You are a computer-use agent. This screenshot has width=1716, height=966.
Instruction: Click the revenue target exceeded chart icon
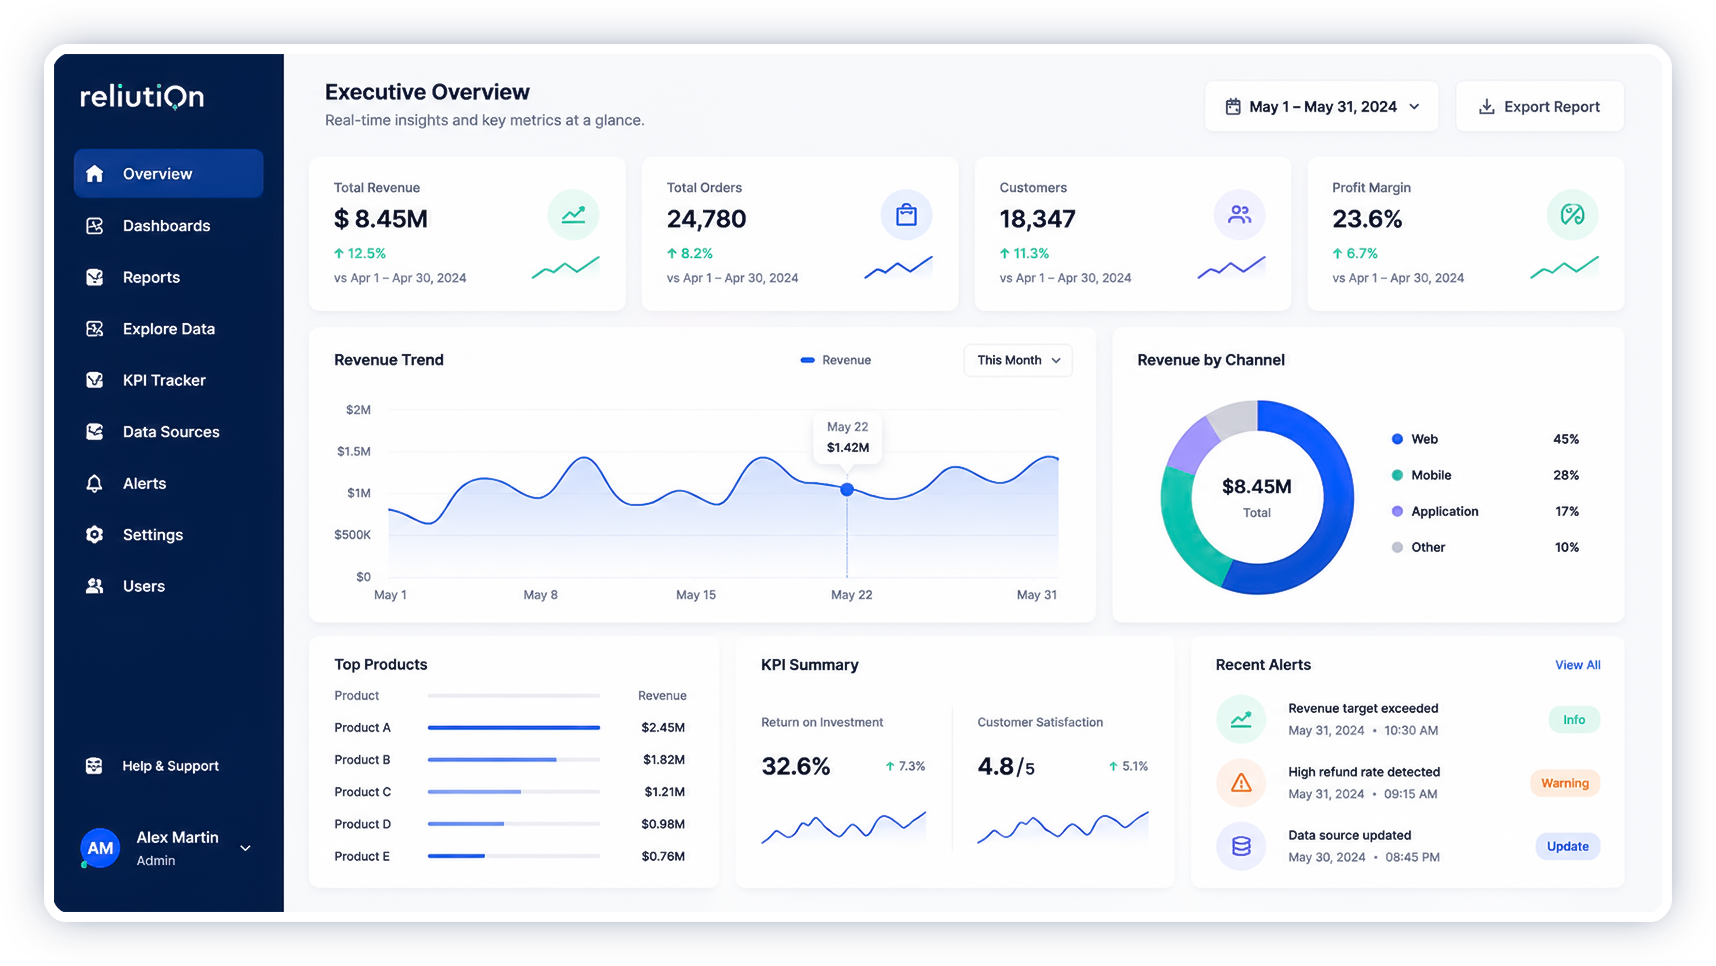1241,719
